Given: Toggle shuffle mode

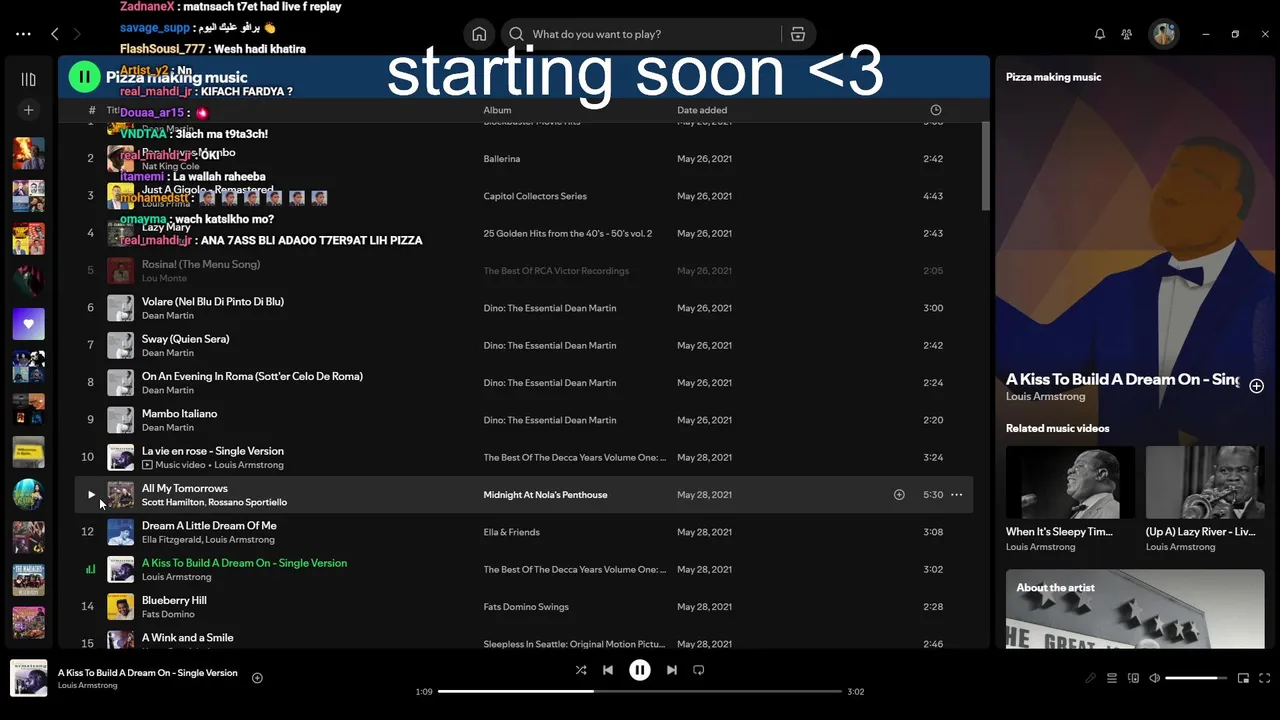Looking at the screenshot, I should coord(581,670).
